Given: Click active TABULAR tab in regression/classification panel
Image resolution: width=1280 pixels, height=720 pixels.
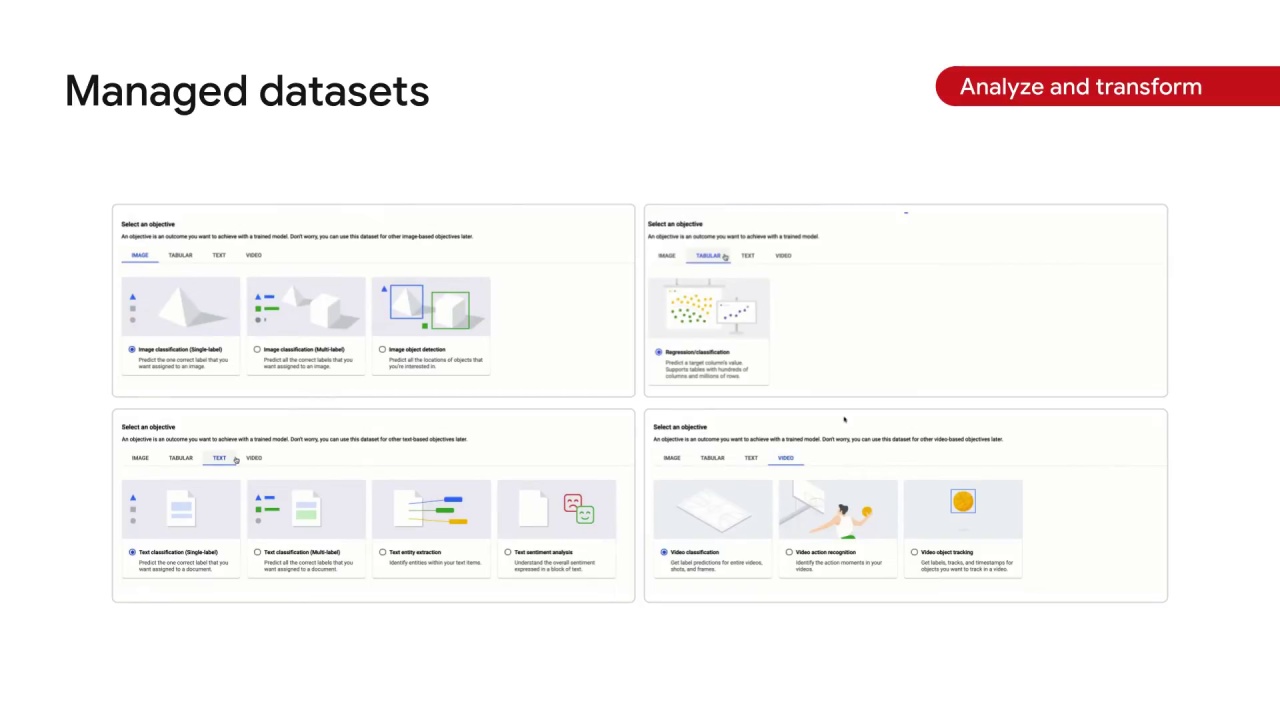Looking at the screenshot, I should (x=708, y=256).
